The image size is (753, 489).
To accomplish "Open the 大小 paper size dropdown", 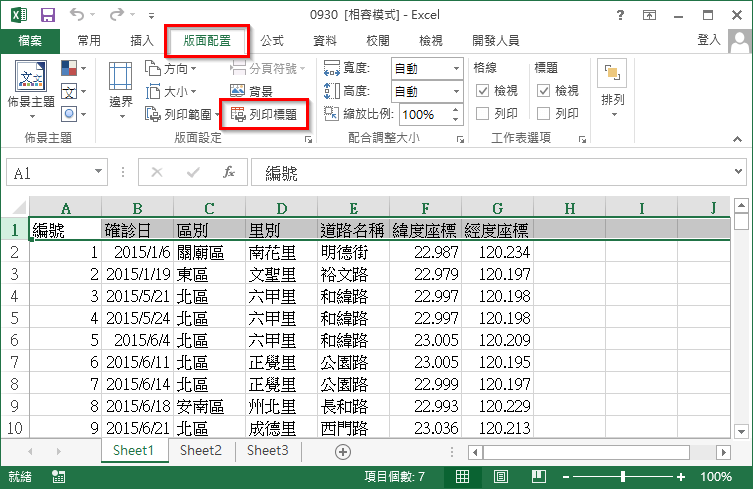I will [x=170, y=91].
